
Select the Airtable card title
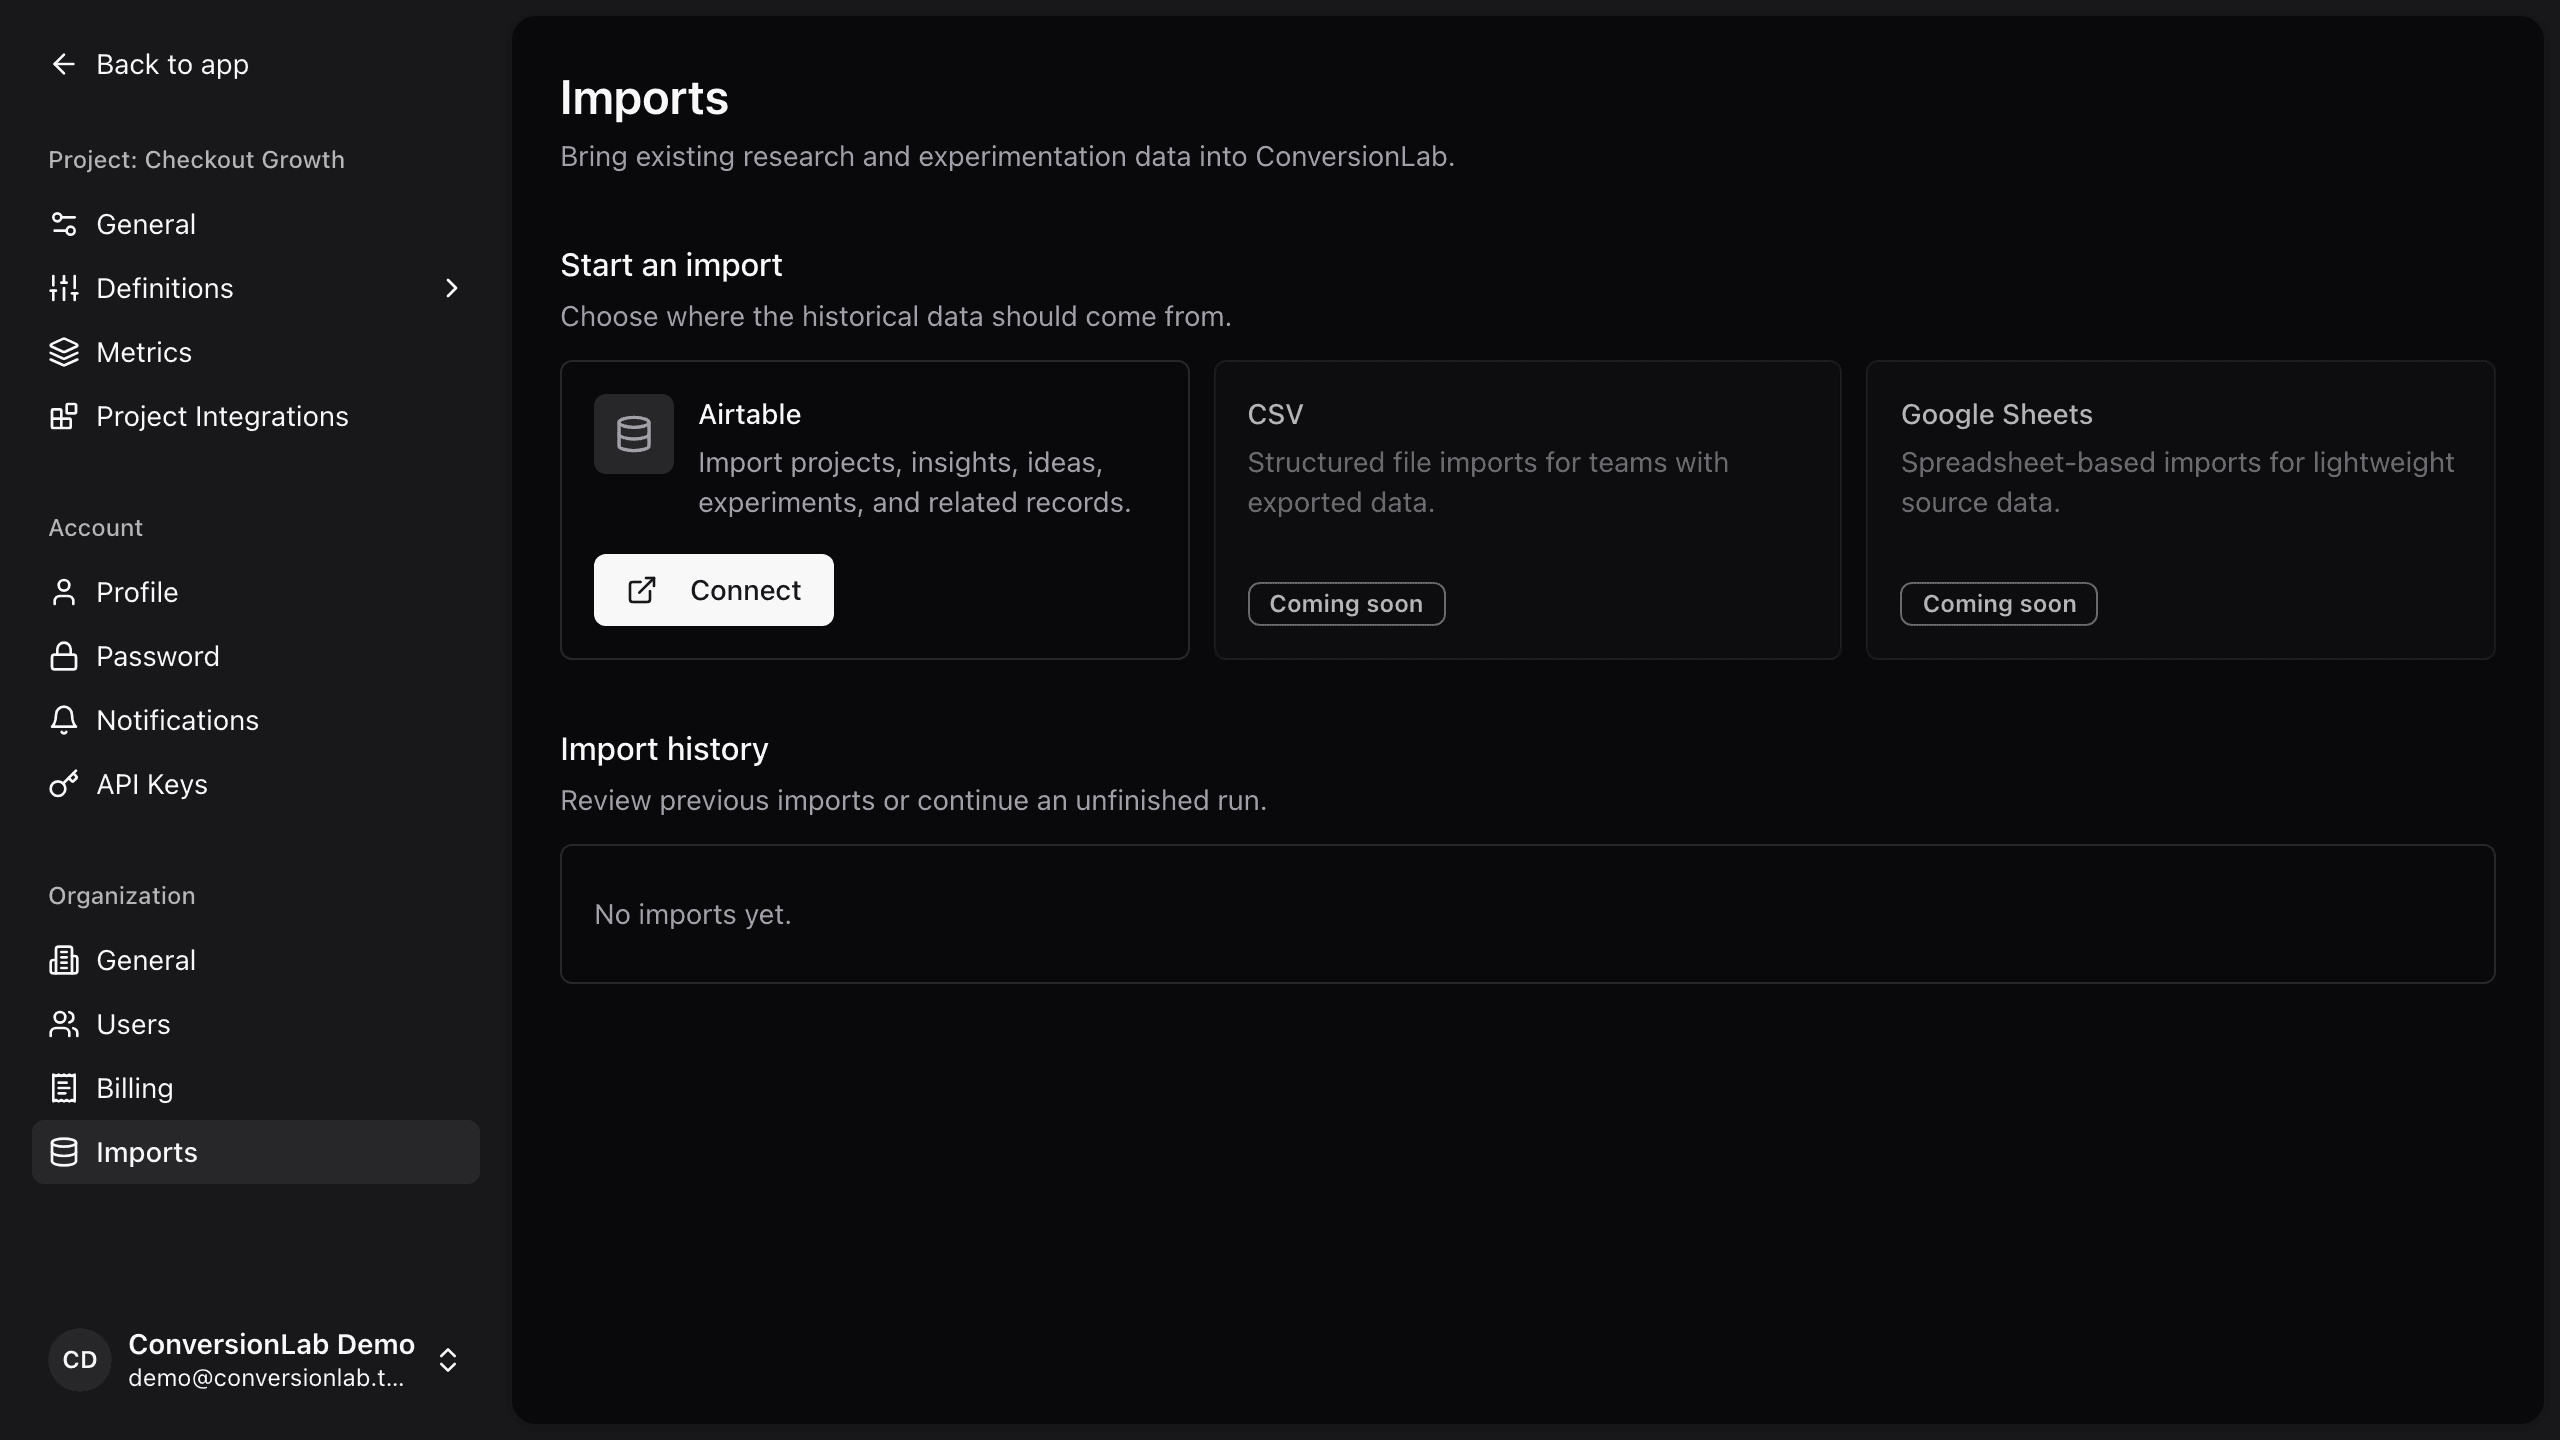click(750, 414)
